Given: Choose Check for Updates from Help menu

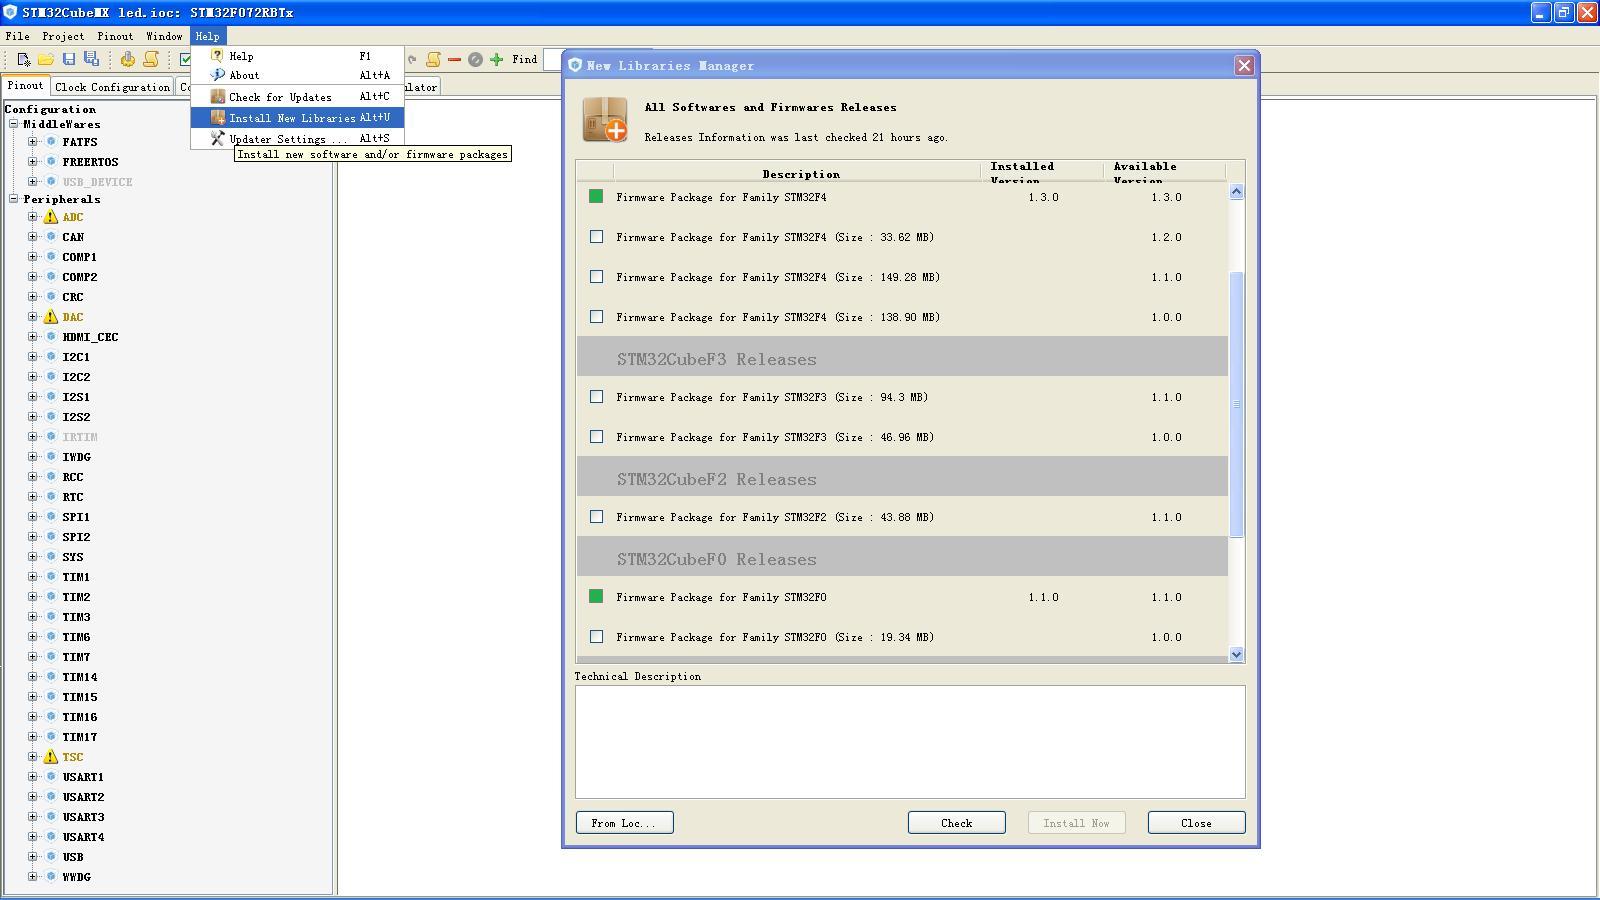Looking at the screenshot, I should pos(297,97).
